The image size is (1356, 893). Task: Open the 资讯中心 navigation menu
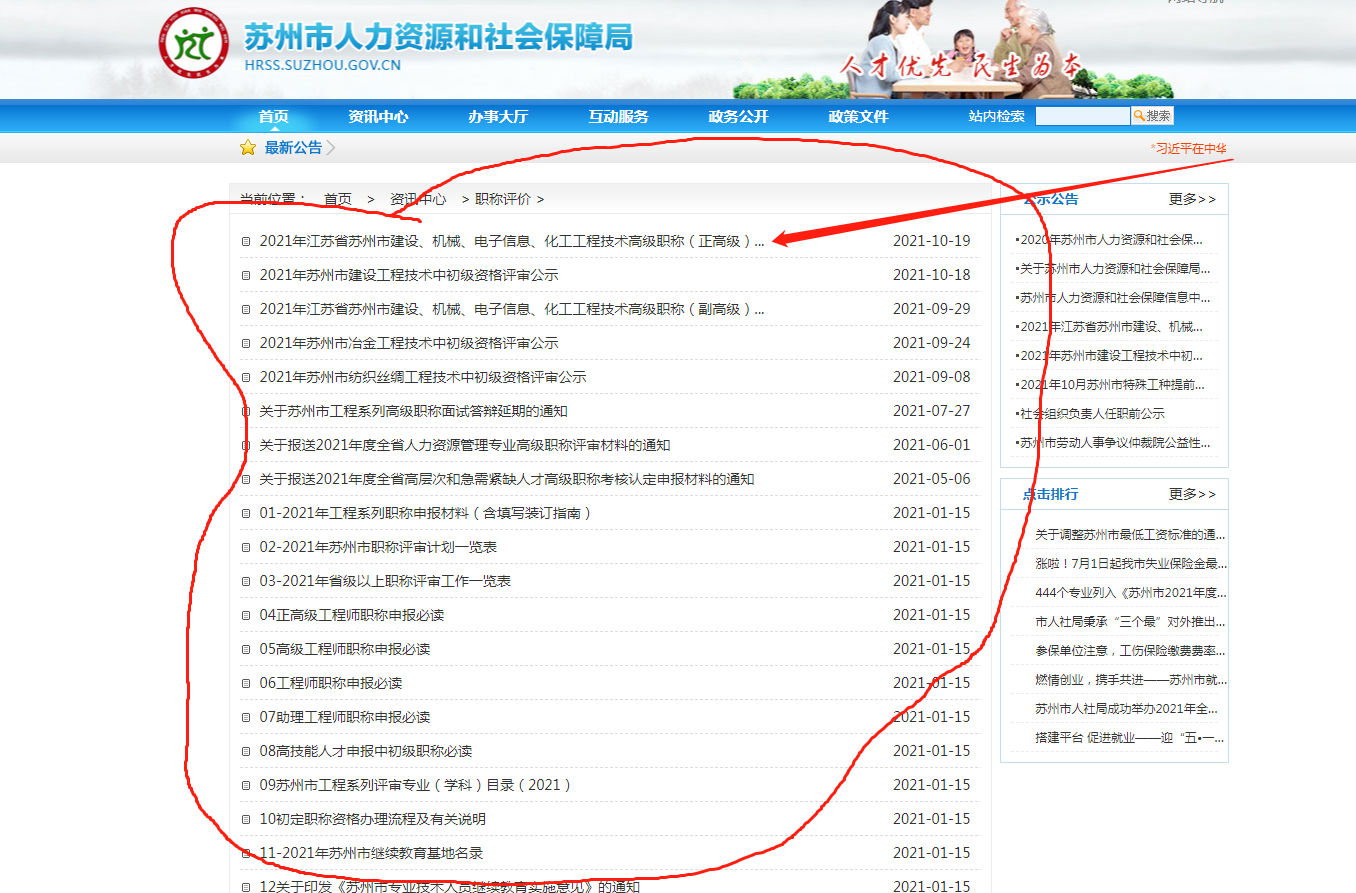pos(378,116)
